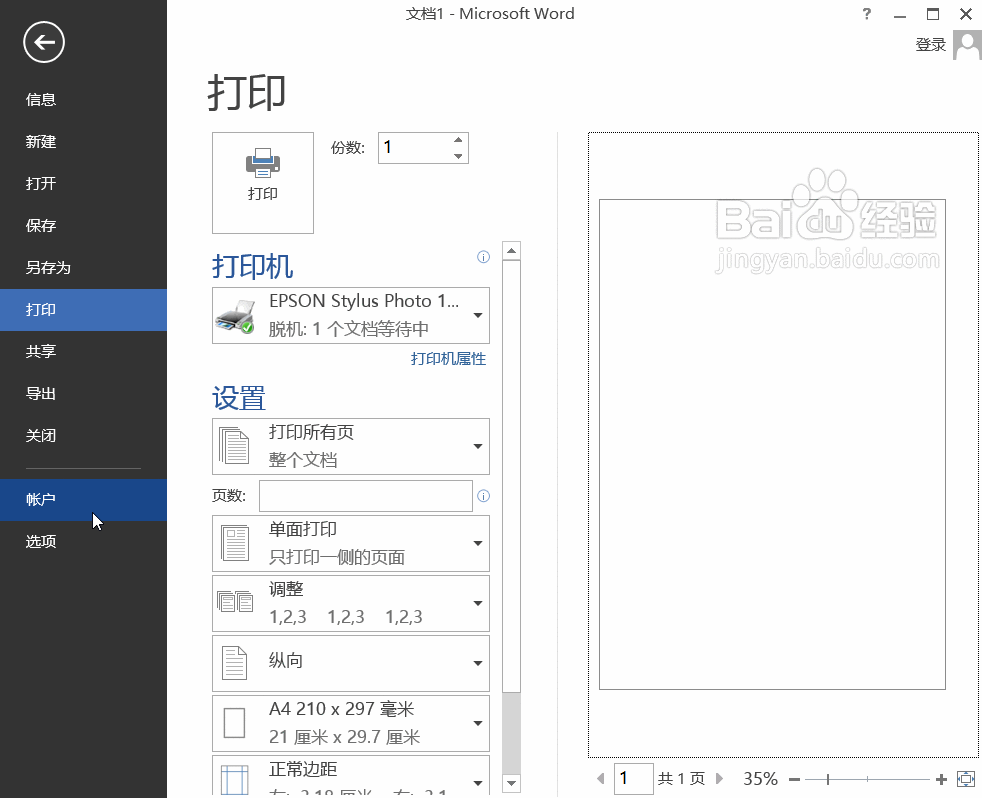Click the user avatar icon next to 登录

pos(967,45)
